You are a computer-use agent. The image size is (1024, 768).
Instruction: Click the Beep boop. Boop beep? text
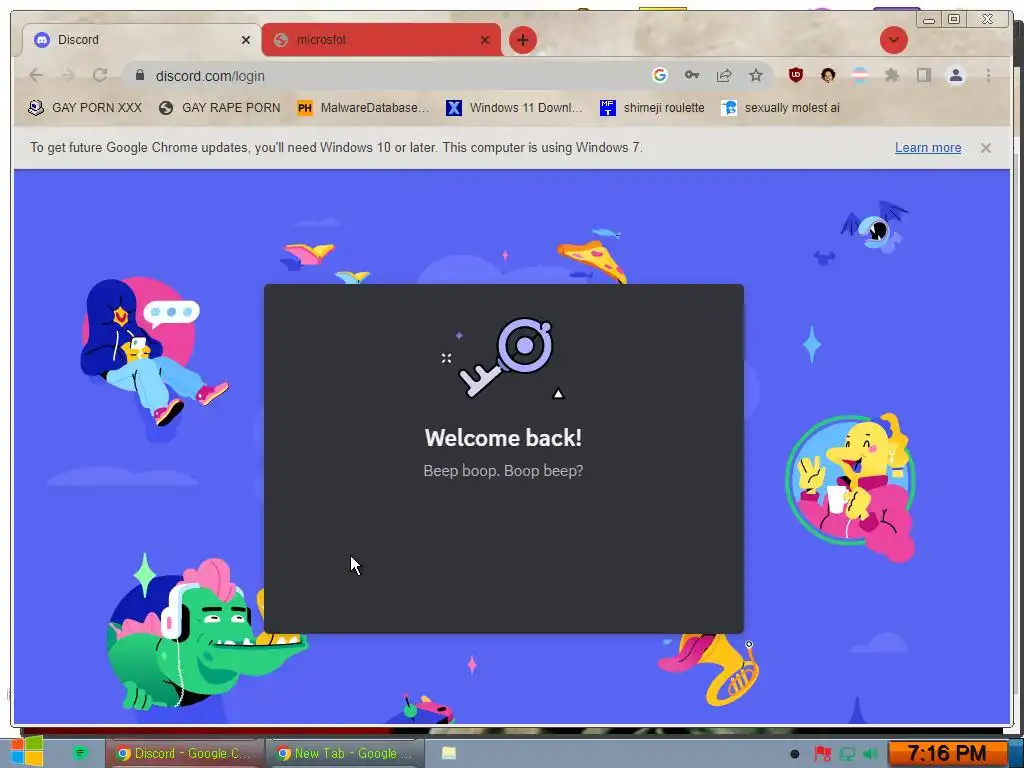coord(503,471)
